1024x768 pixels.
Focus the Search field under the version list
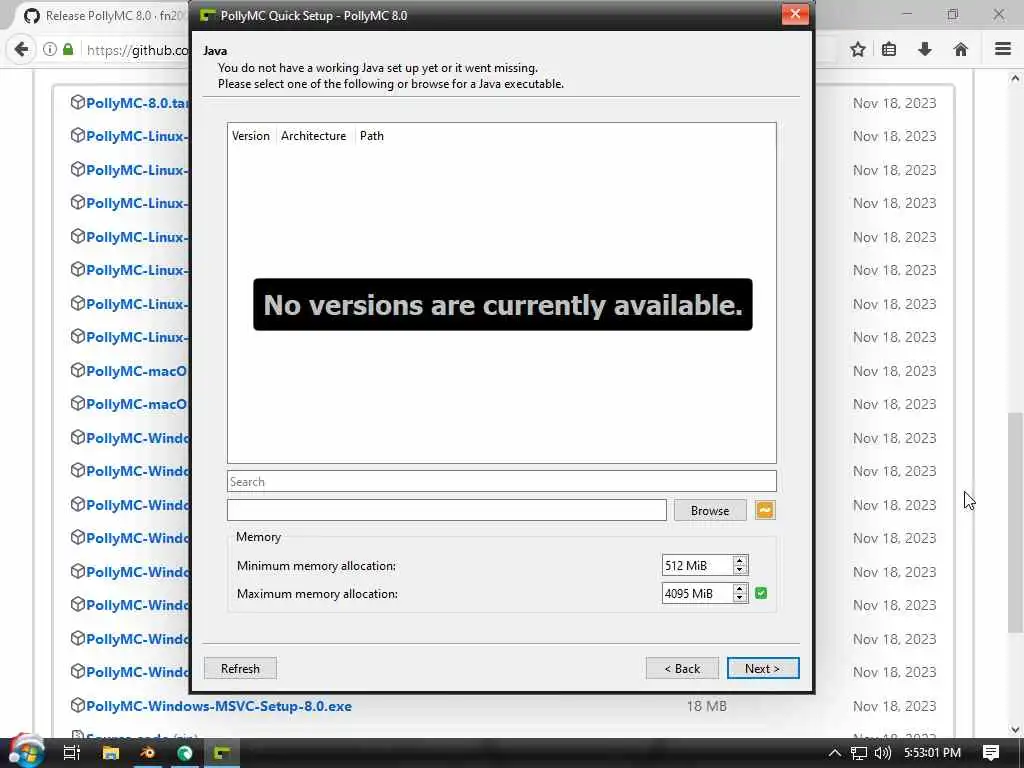[502, 481]
